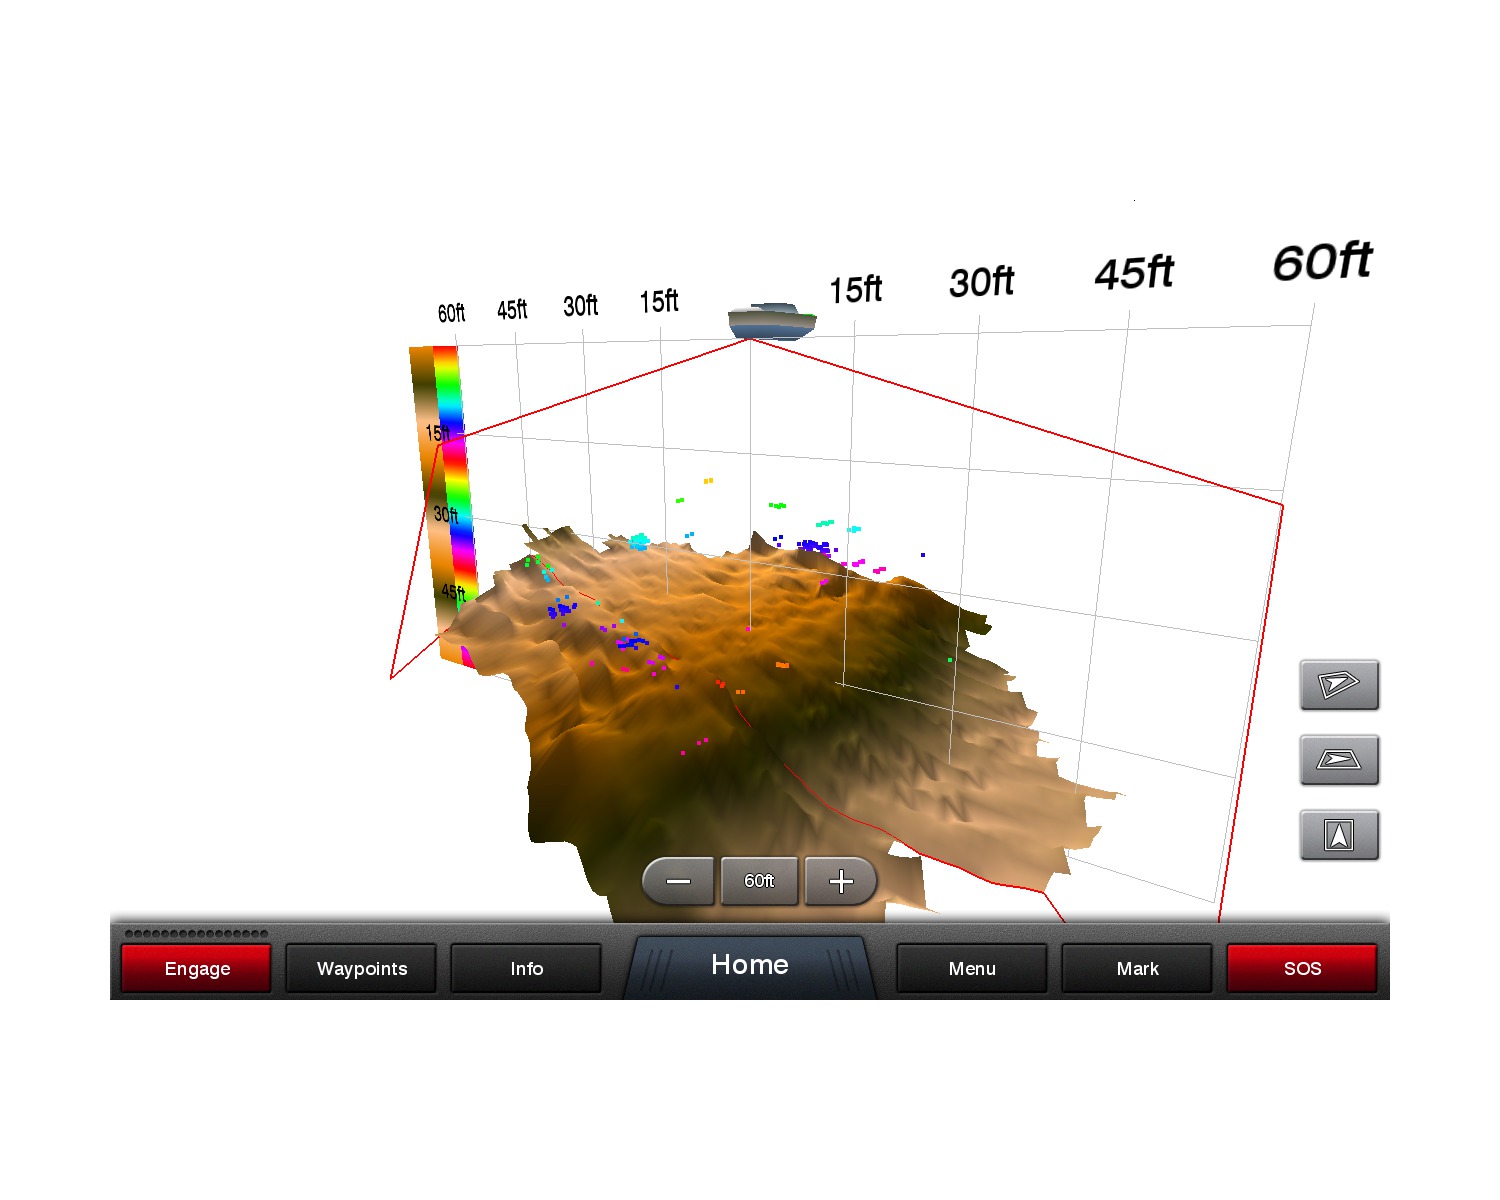Zoom out with the minus button
The height and width of the screenshot is (1200, 1500).
click(x=679, y=881)
